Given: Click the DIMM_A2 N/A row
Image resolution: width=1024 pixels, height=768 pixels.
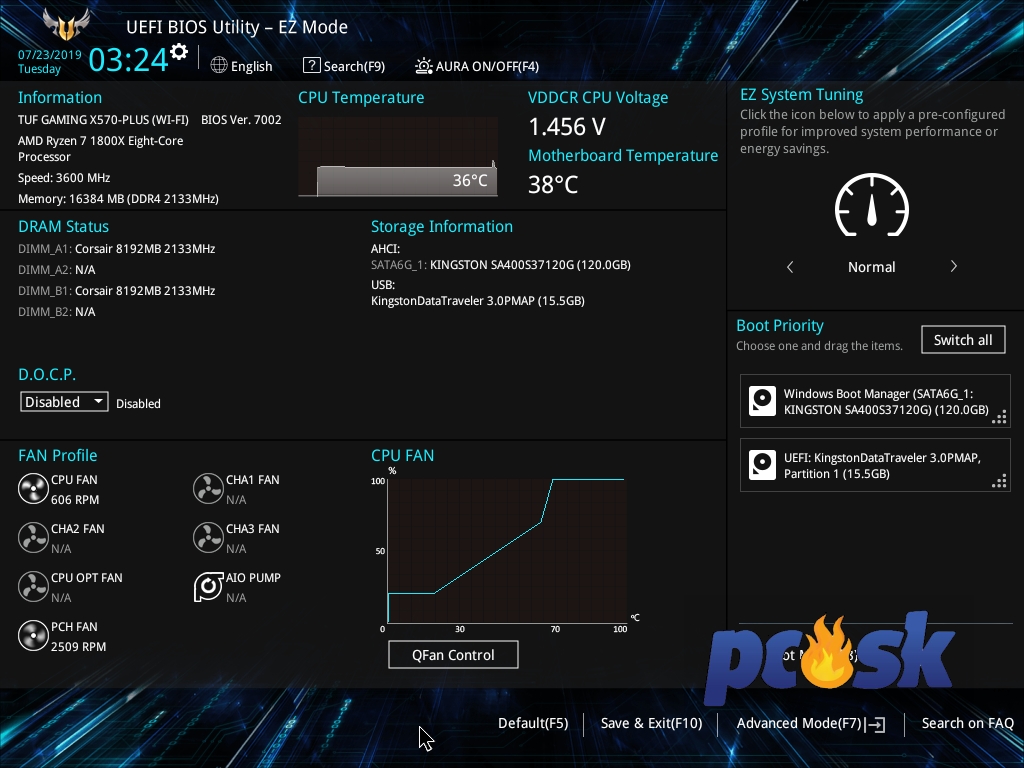Looking at the screenshot, I should click(57, 270).
